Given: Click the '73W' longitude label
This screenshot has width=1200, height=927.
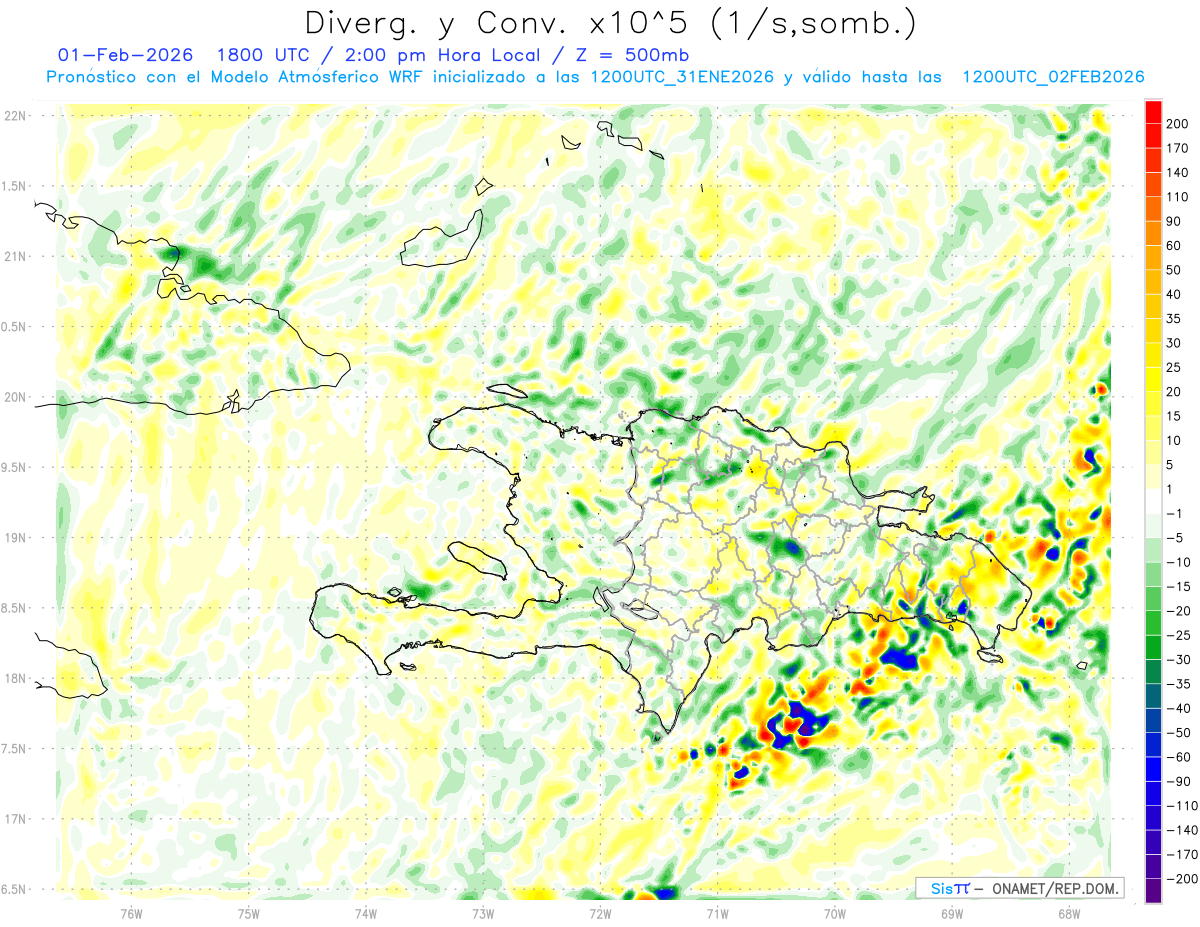Looking at the screenshot, I should pyautogui.click(x=483, y=912).
